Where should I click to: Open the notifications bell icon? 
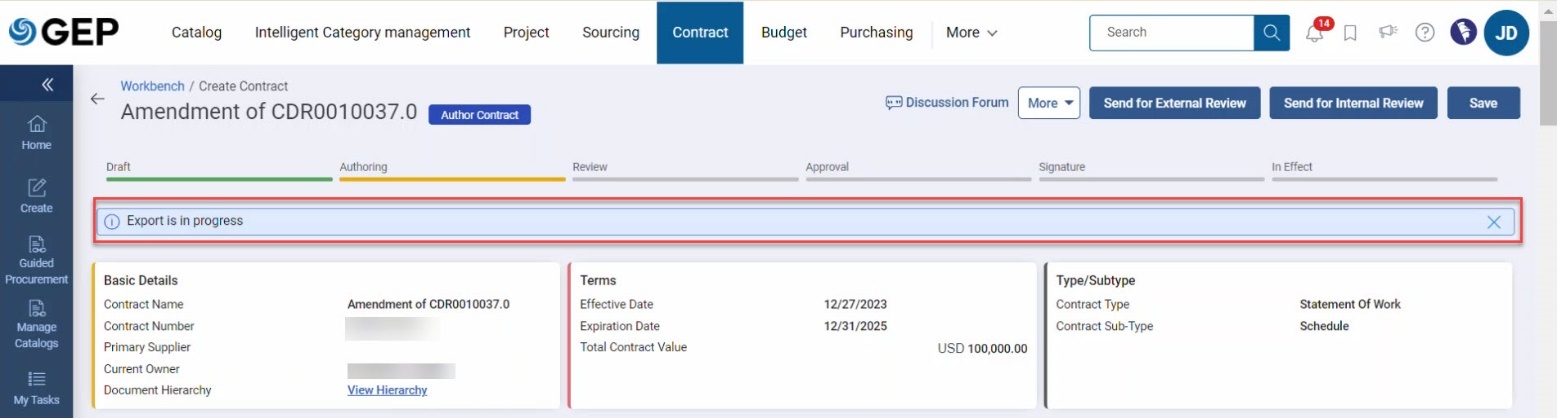coord(1315,33)
